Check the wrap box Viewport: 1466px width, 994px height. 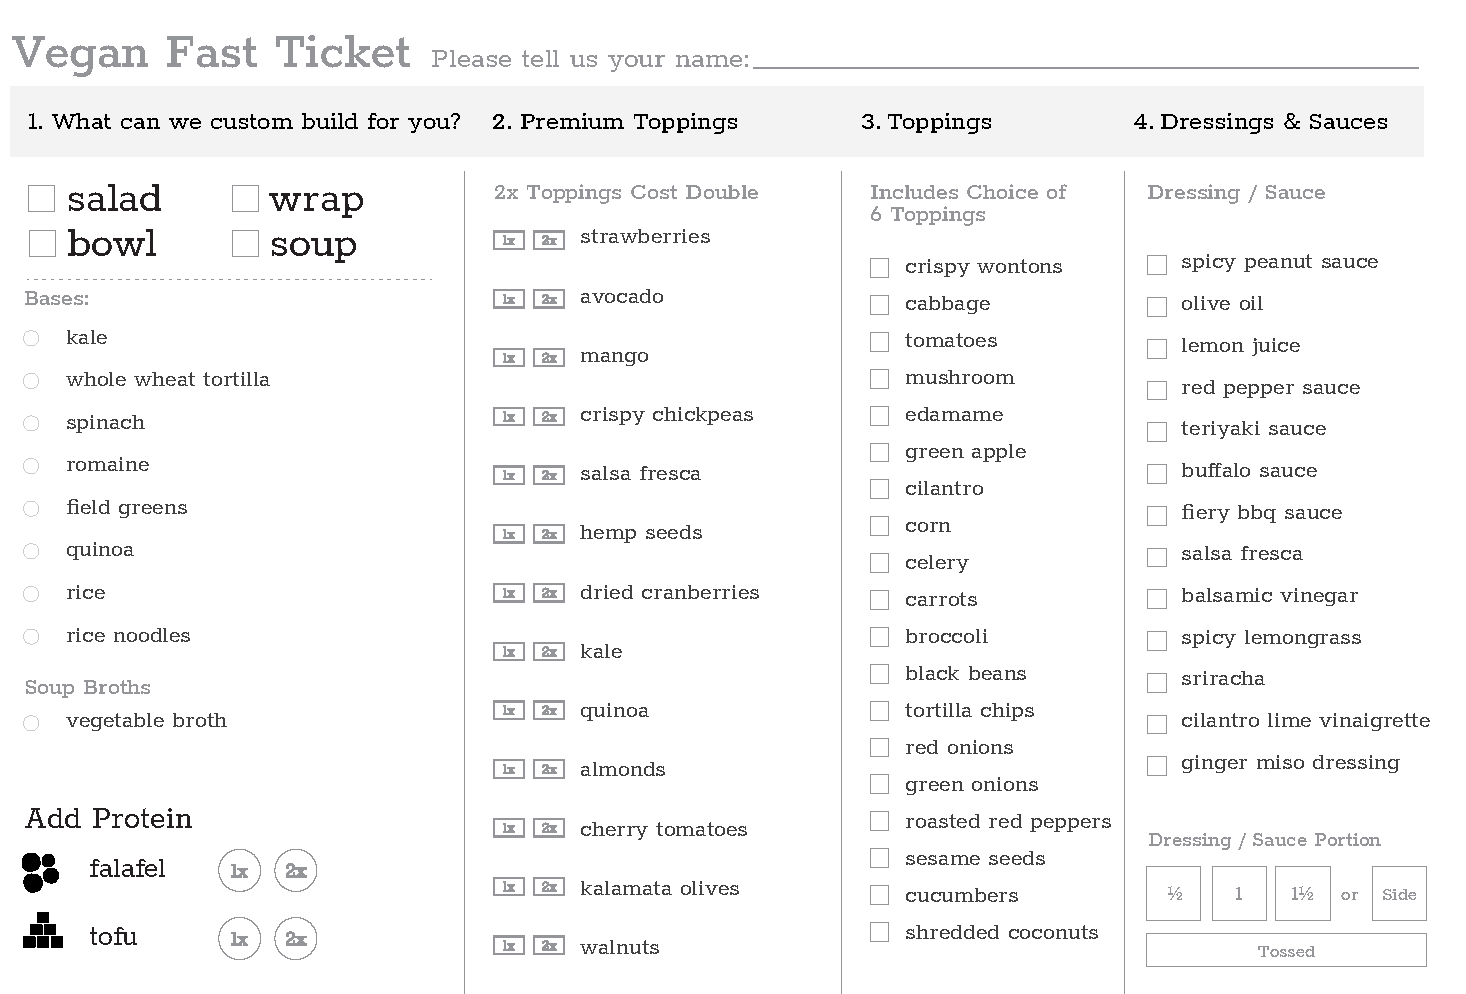245,199
